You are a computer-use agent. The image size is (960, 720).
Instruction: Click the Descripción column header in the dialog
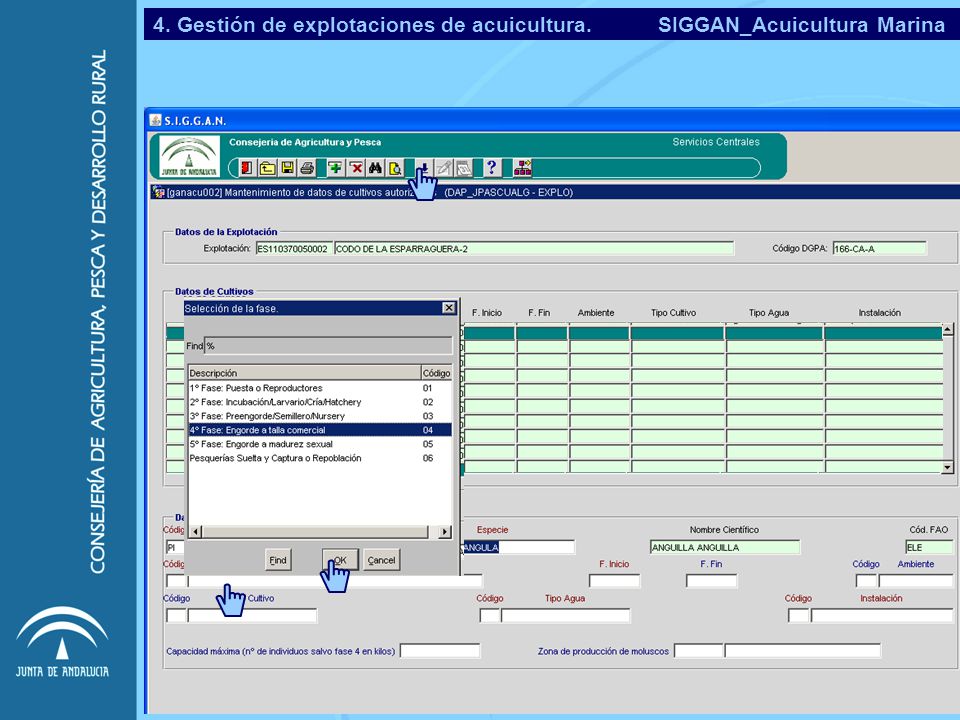click(304, 373)
